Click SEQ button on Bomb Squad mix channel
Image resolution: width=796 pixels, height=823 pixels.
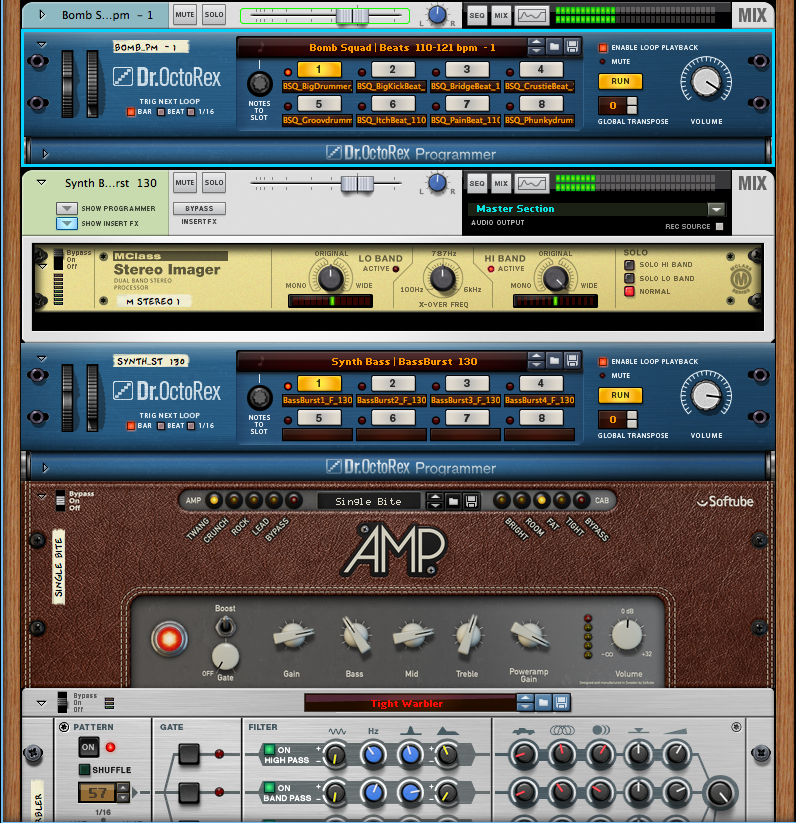pos(477,16)
